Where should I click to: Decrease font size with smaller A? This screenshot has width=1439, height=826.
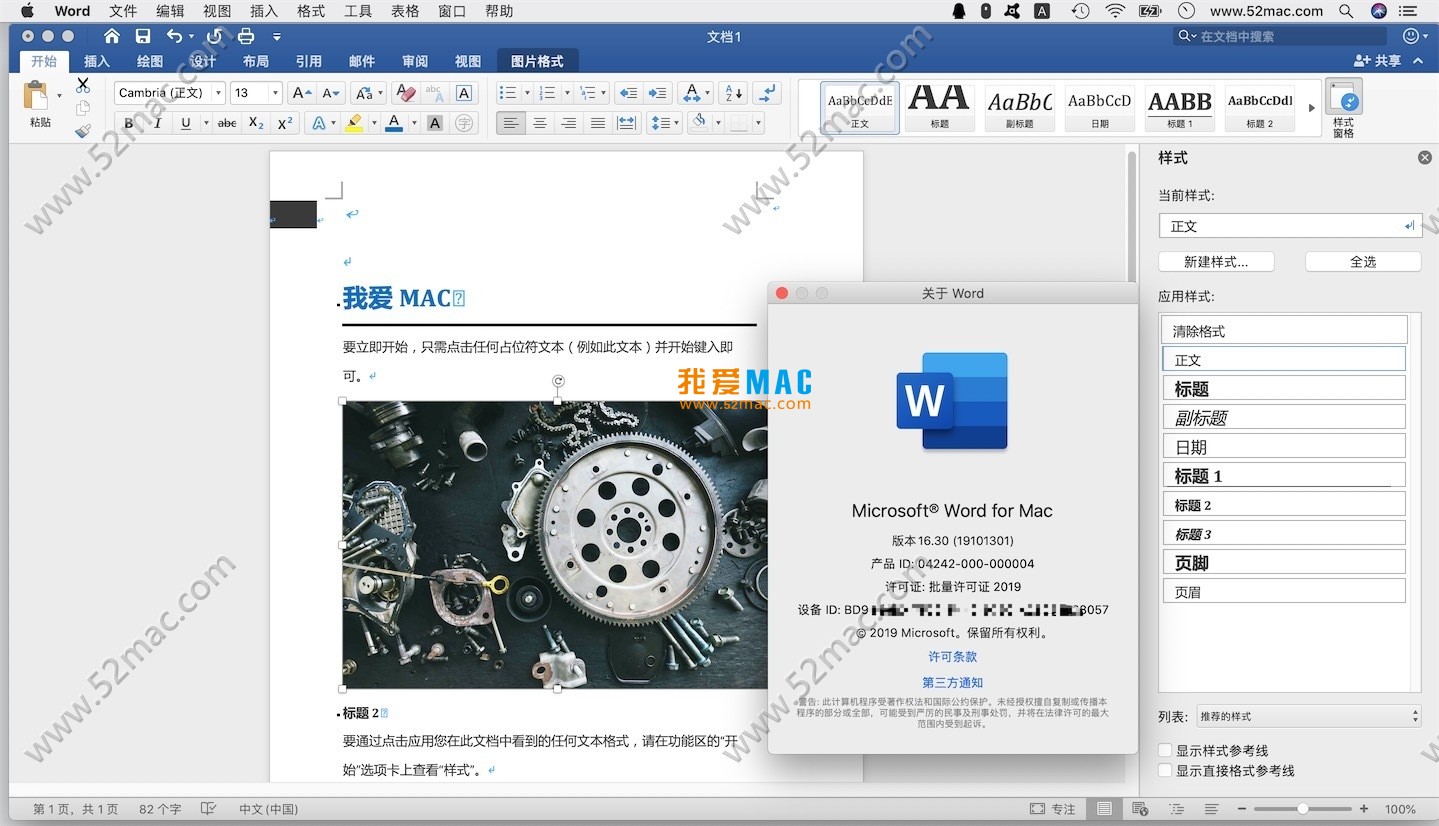(x=332, y=93)
